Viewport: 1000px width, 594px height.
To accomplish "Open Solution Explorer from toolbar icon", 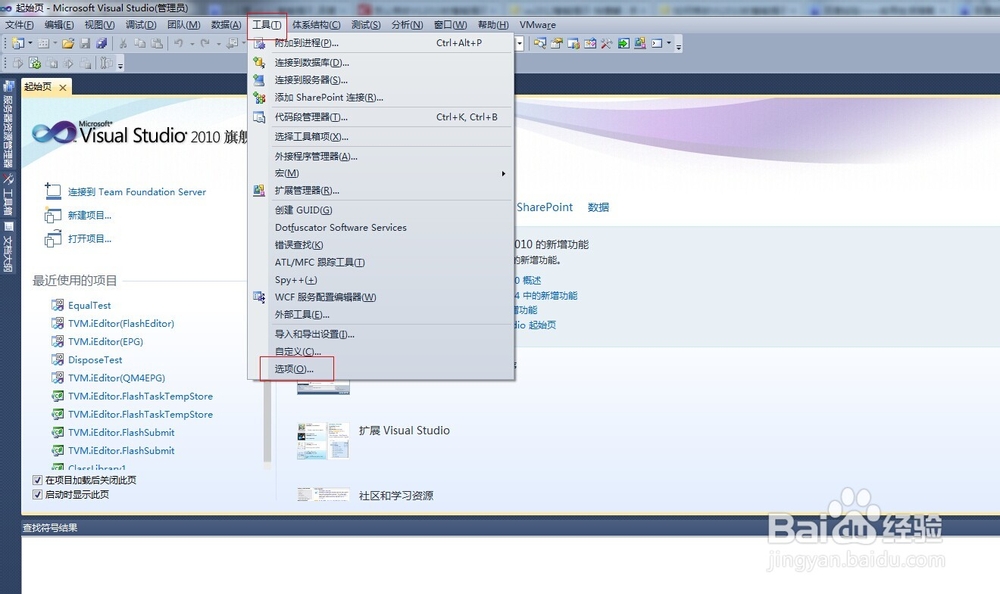I will [x=540, y=43].
